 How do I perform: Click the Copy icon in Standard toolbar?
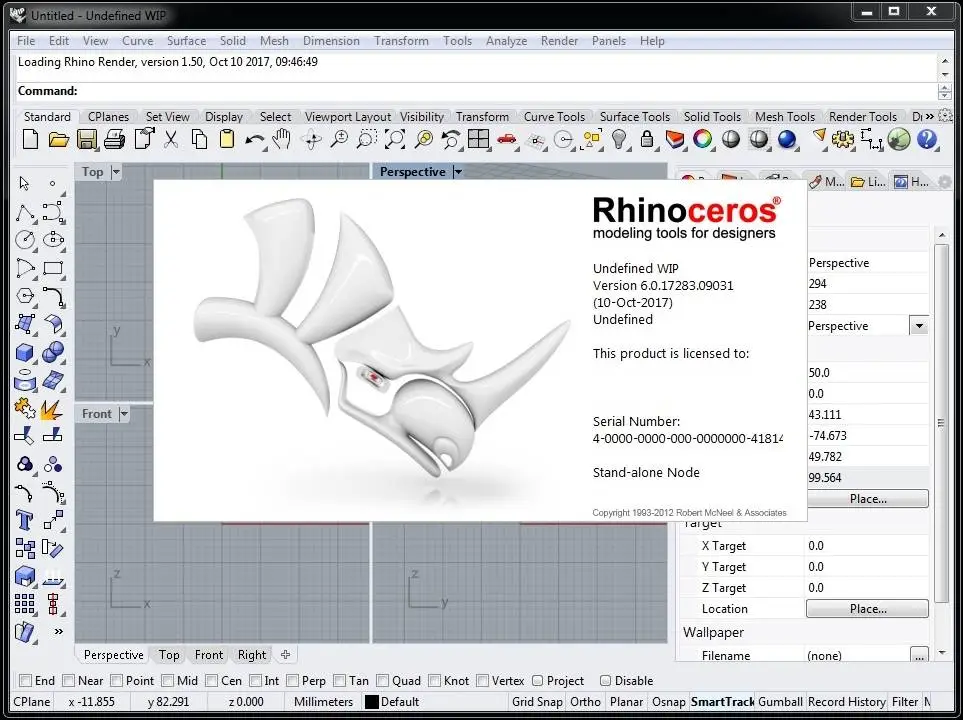(x=199, y=139)
